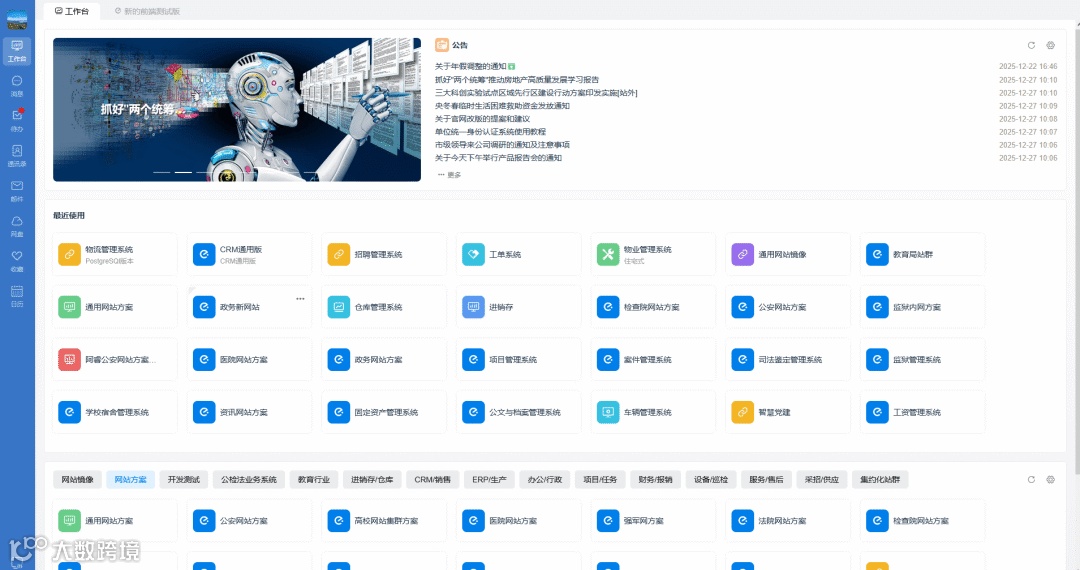Launch 司法鉴定管理系统 app
The width and height of the screenshot is (1080, 570).
tap(787, 359)
